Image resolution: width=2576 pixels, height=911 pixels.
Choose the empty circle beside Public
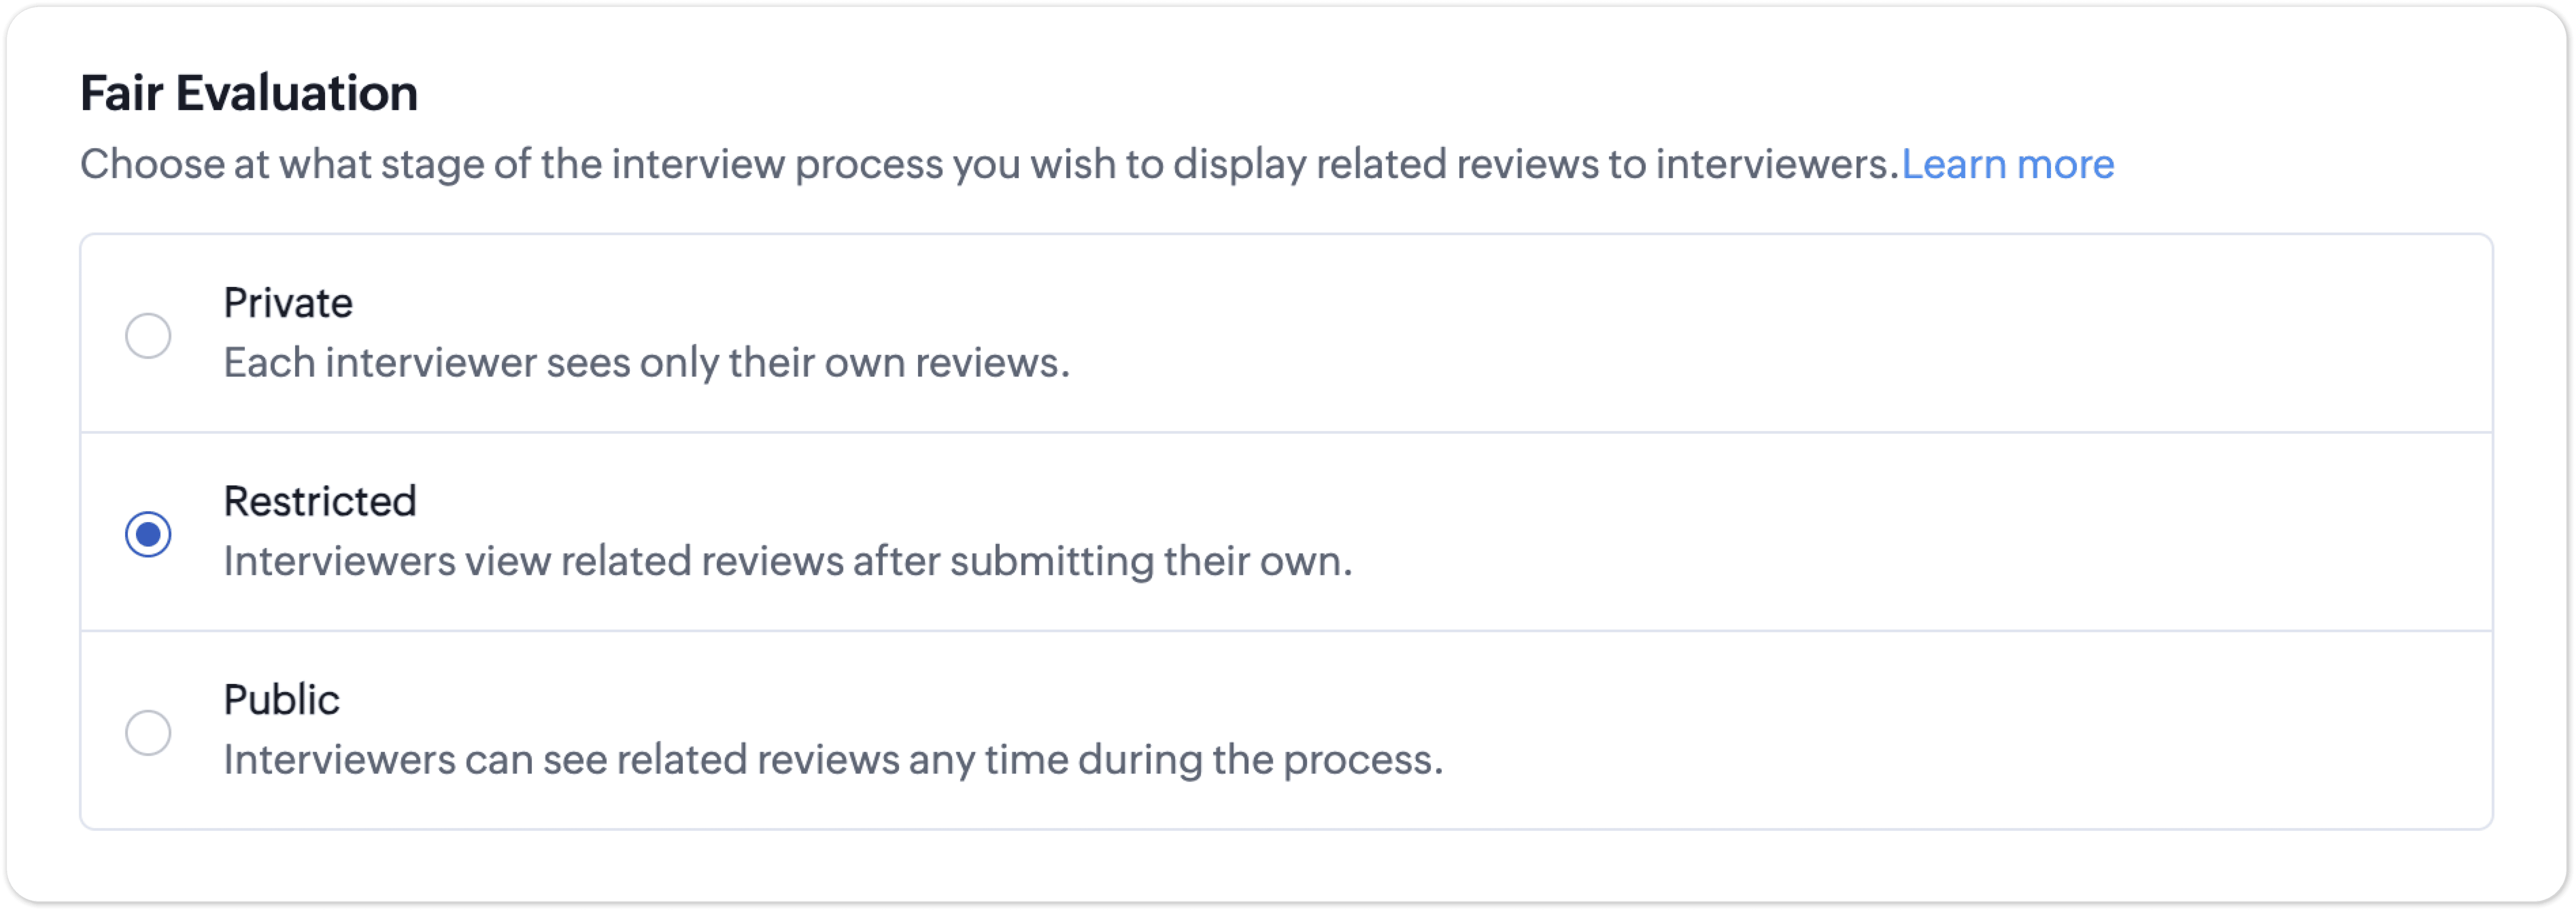tap(148, 733)
